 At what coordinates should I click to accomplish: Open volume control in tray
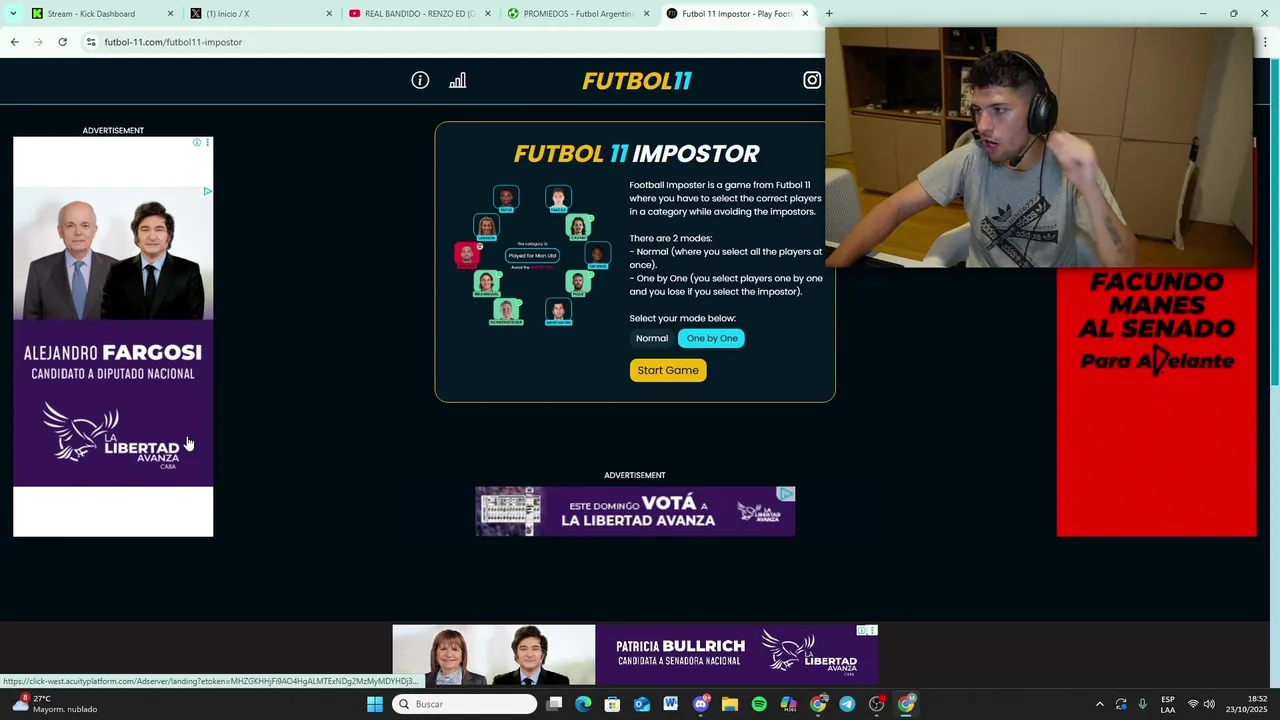pyautogui.click(x=1209, y=704)
